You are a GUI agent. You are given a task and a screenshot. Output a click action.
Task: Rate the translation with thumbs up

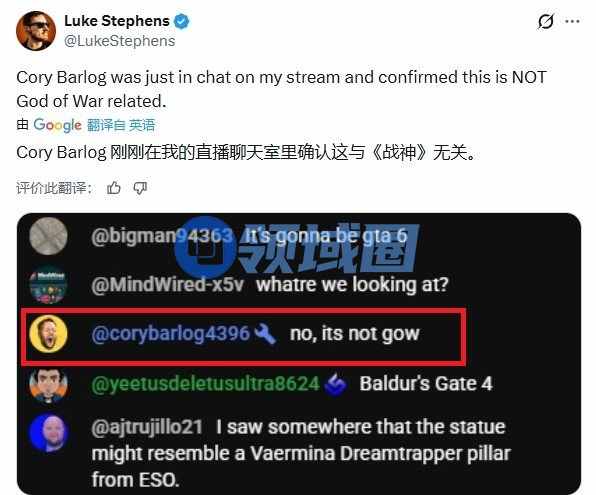(x=114, y=188)
